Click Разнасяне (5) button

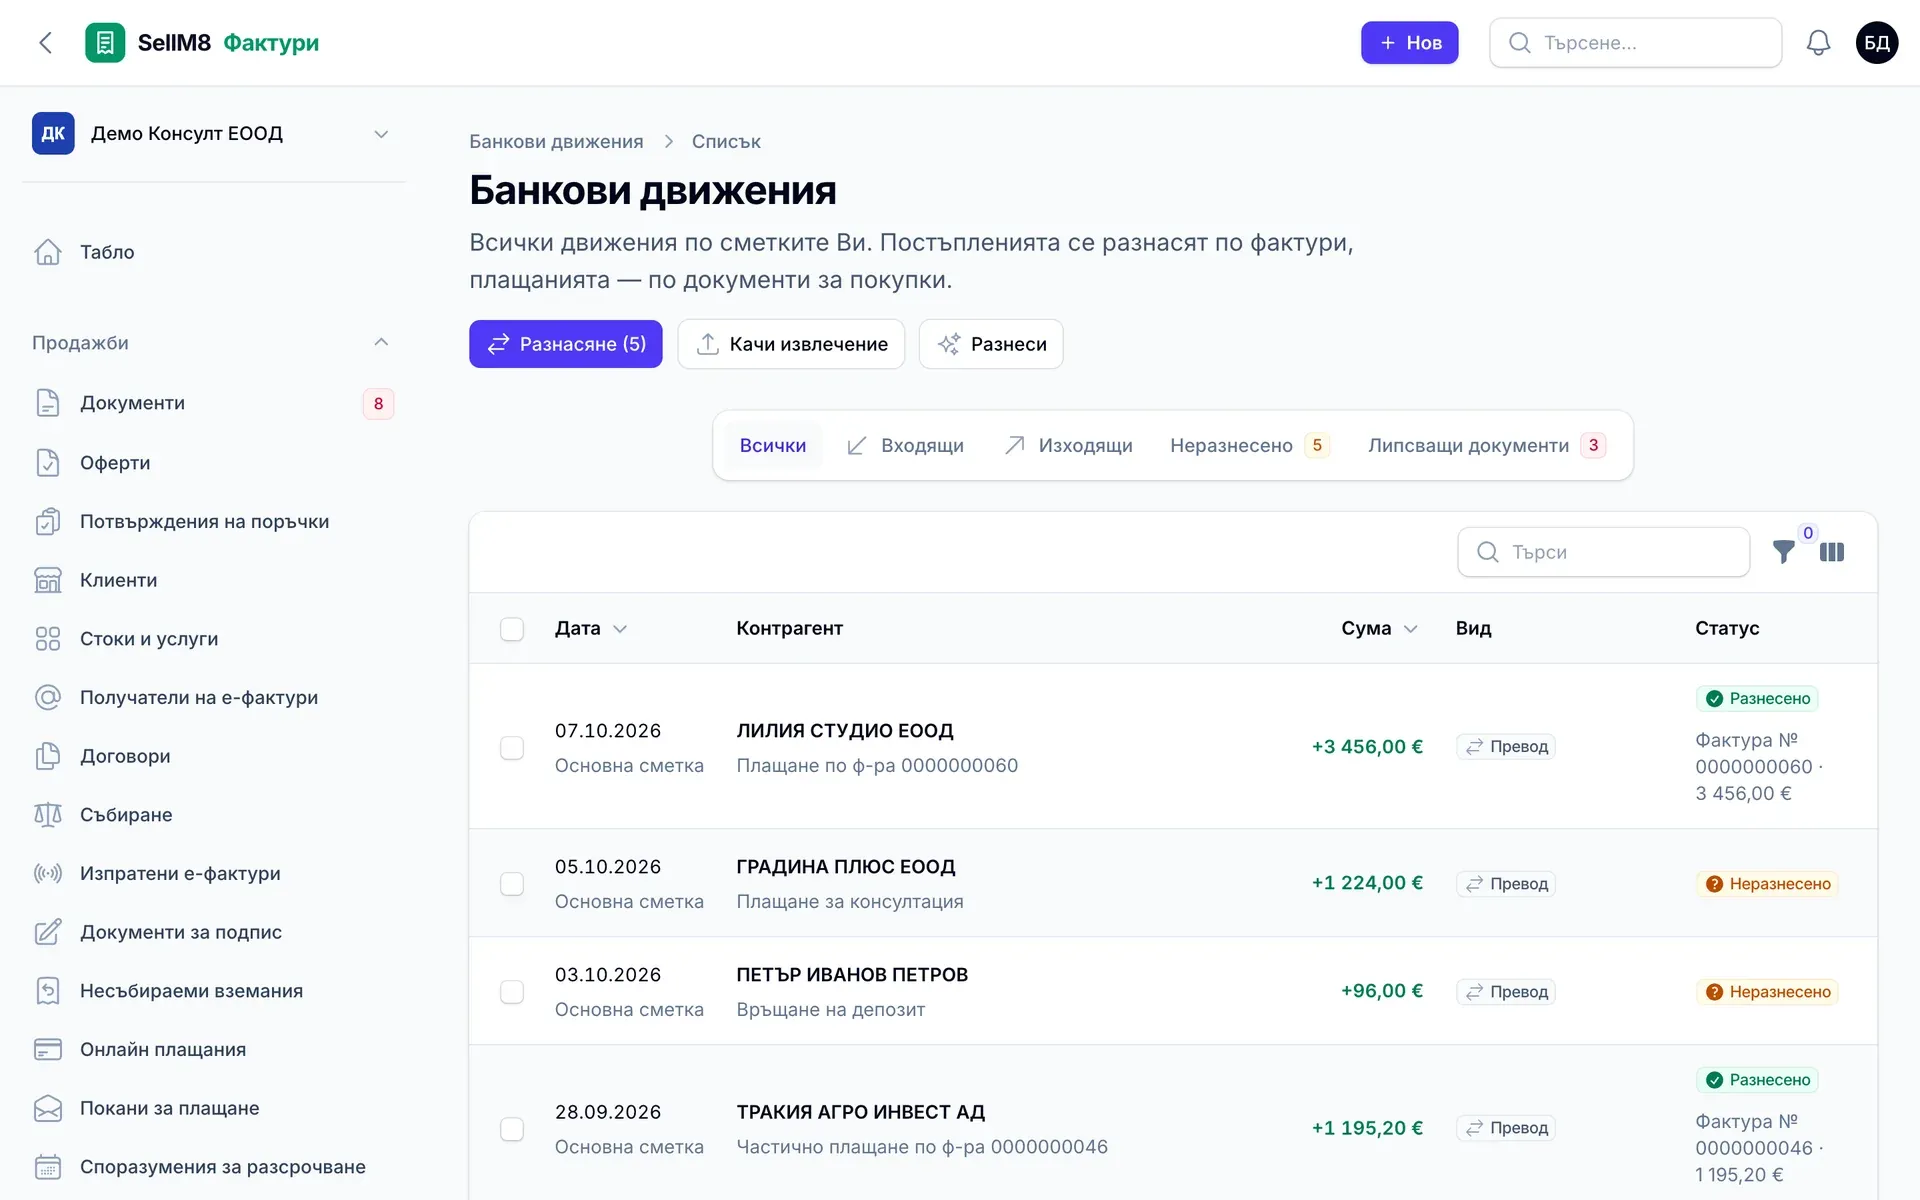point(566,344)
